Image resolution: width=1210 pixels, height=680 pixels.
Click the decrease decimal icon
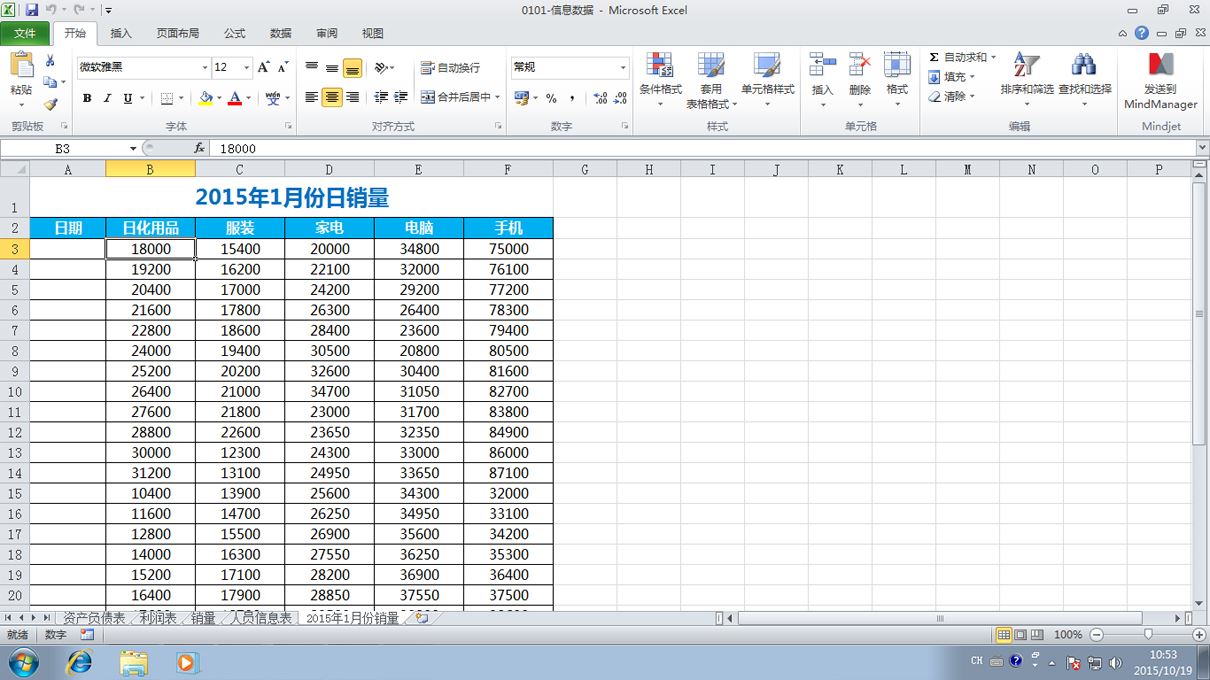pos(620,98)
